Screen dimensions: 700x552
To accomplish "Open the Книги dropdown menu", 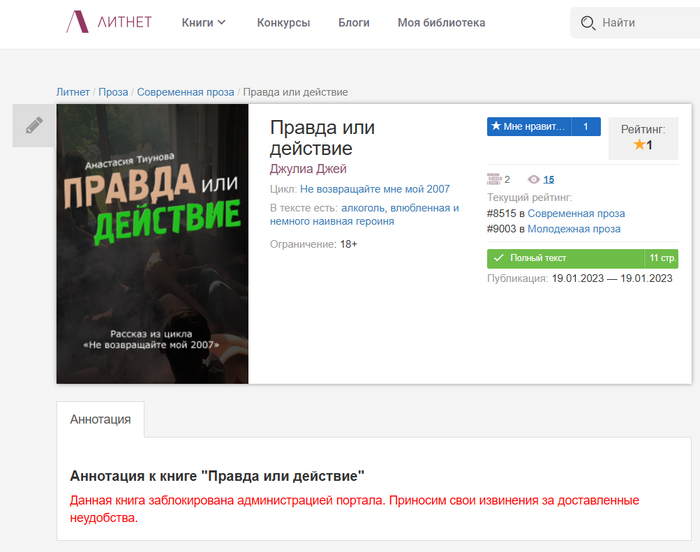I will [204, 22].
